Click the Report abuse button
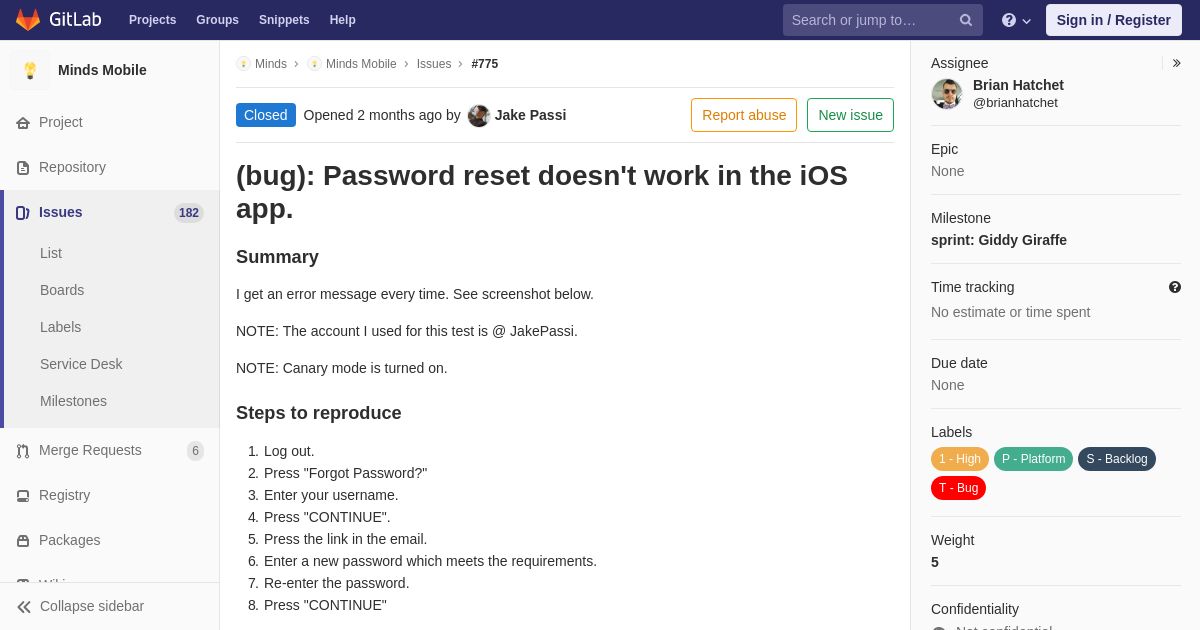 (744, 115)
